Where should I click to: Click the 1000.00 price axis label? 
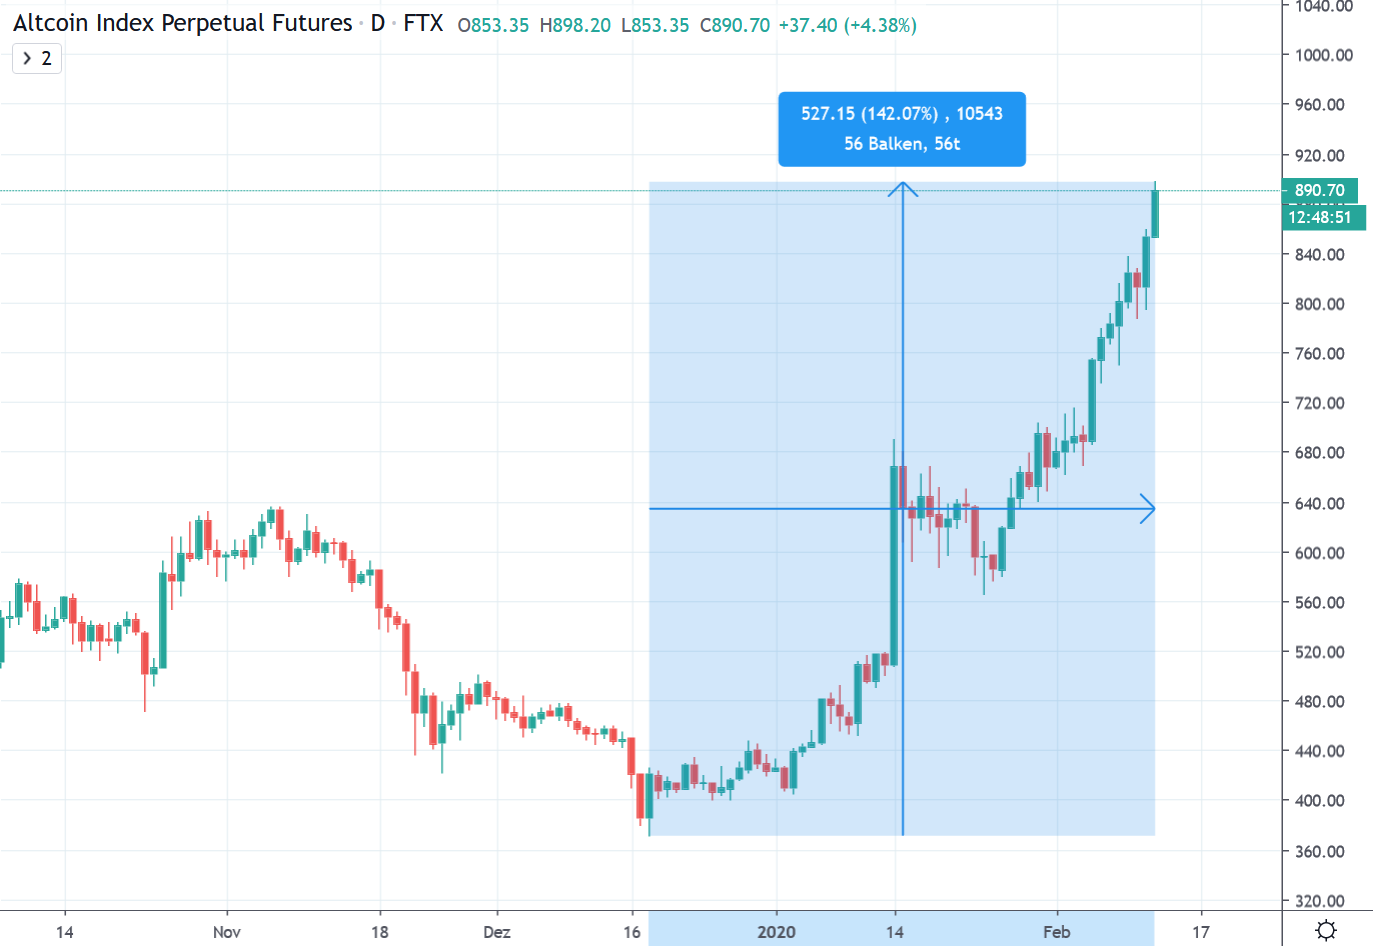tap(1323, 55)
